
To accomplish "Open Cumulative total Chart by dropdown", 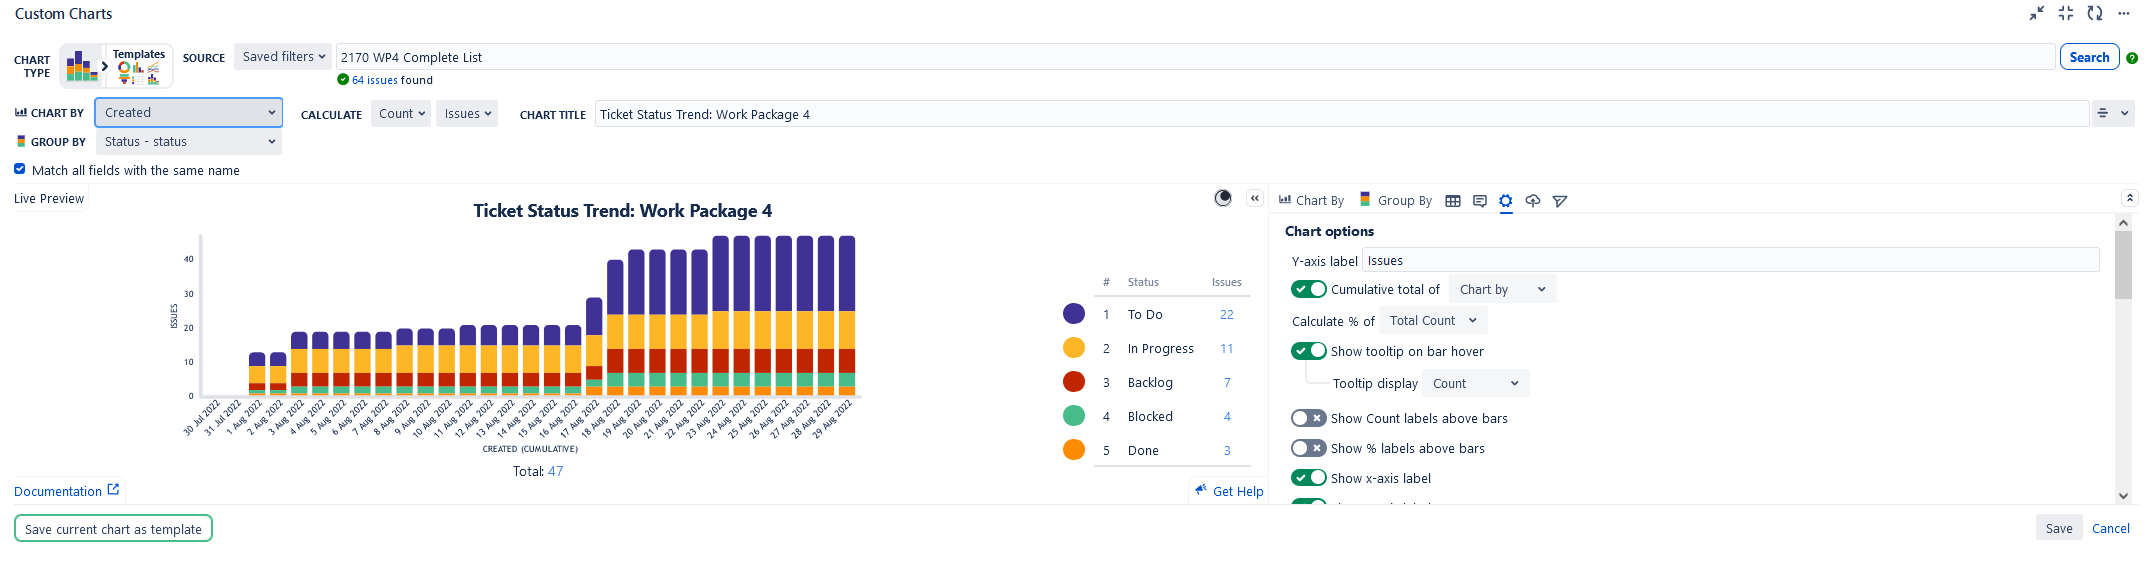I will [x=1502, y=290].
